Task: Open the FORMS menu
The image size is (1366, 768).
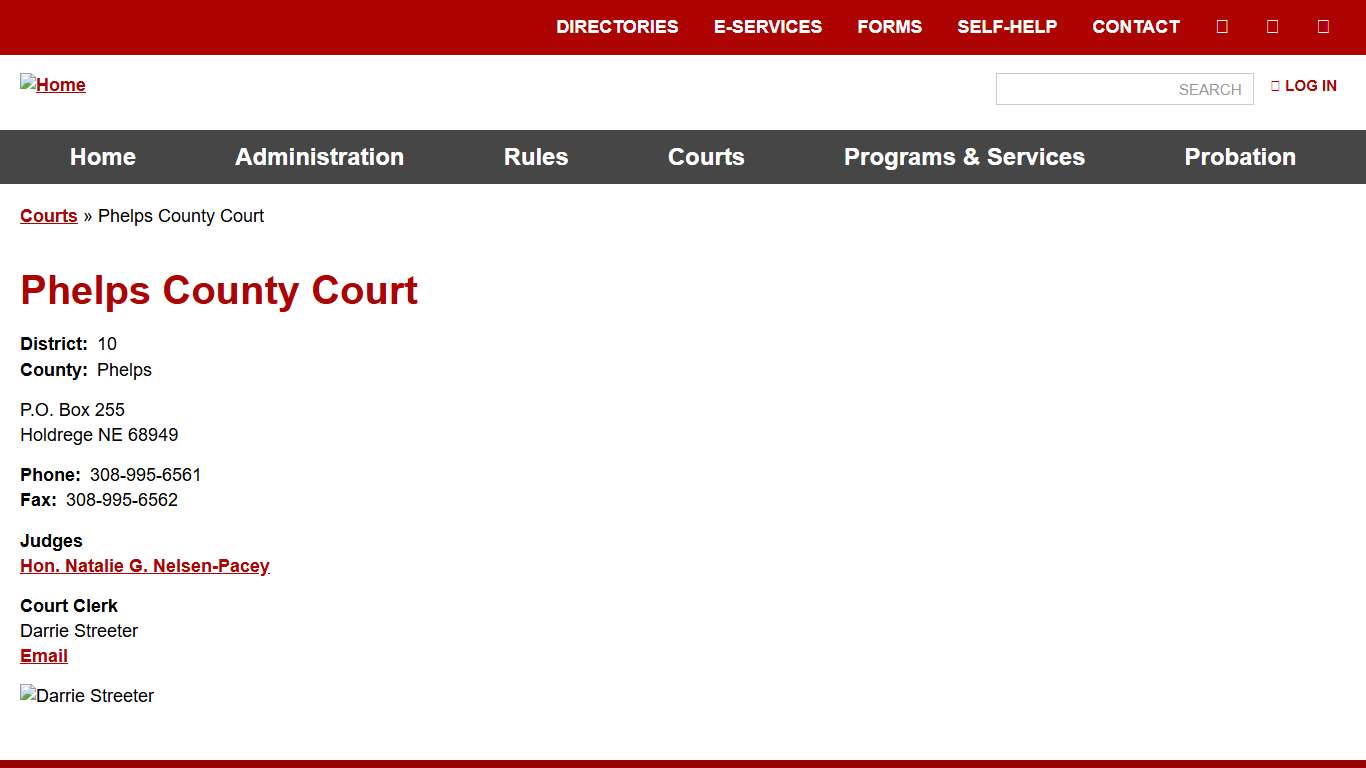Action: tap(889, 27)
